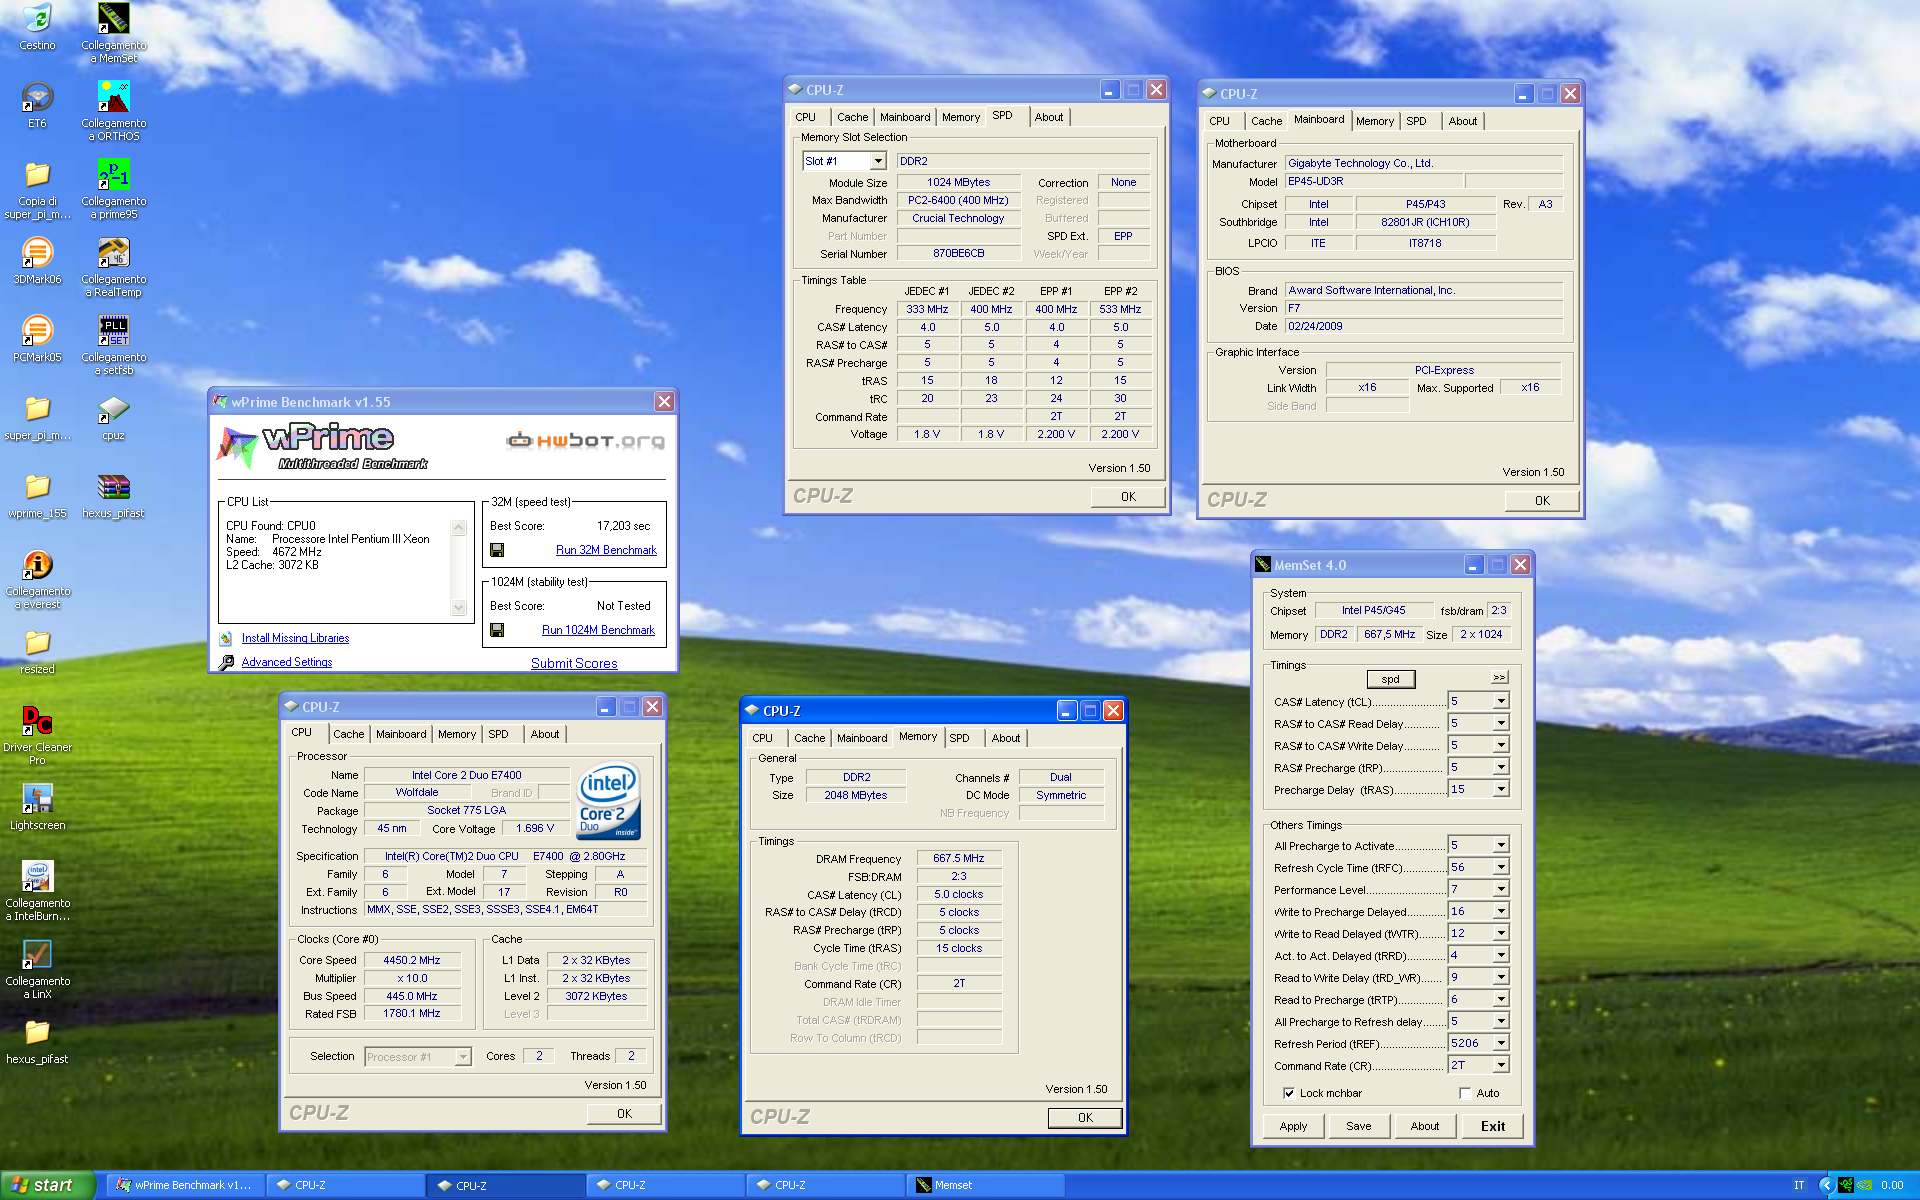Click the >> expand button in MemSet Timings
Image resolution: width=1920 pixels, height=1200 pixels.
pos(1499,677)
